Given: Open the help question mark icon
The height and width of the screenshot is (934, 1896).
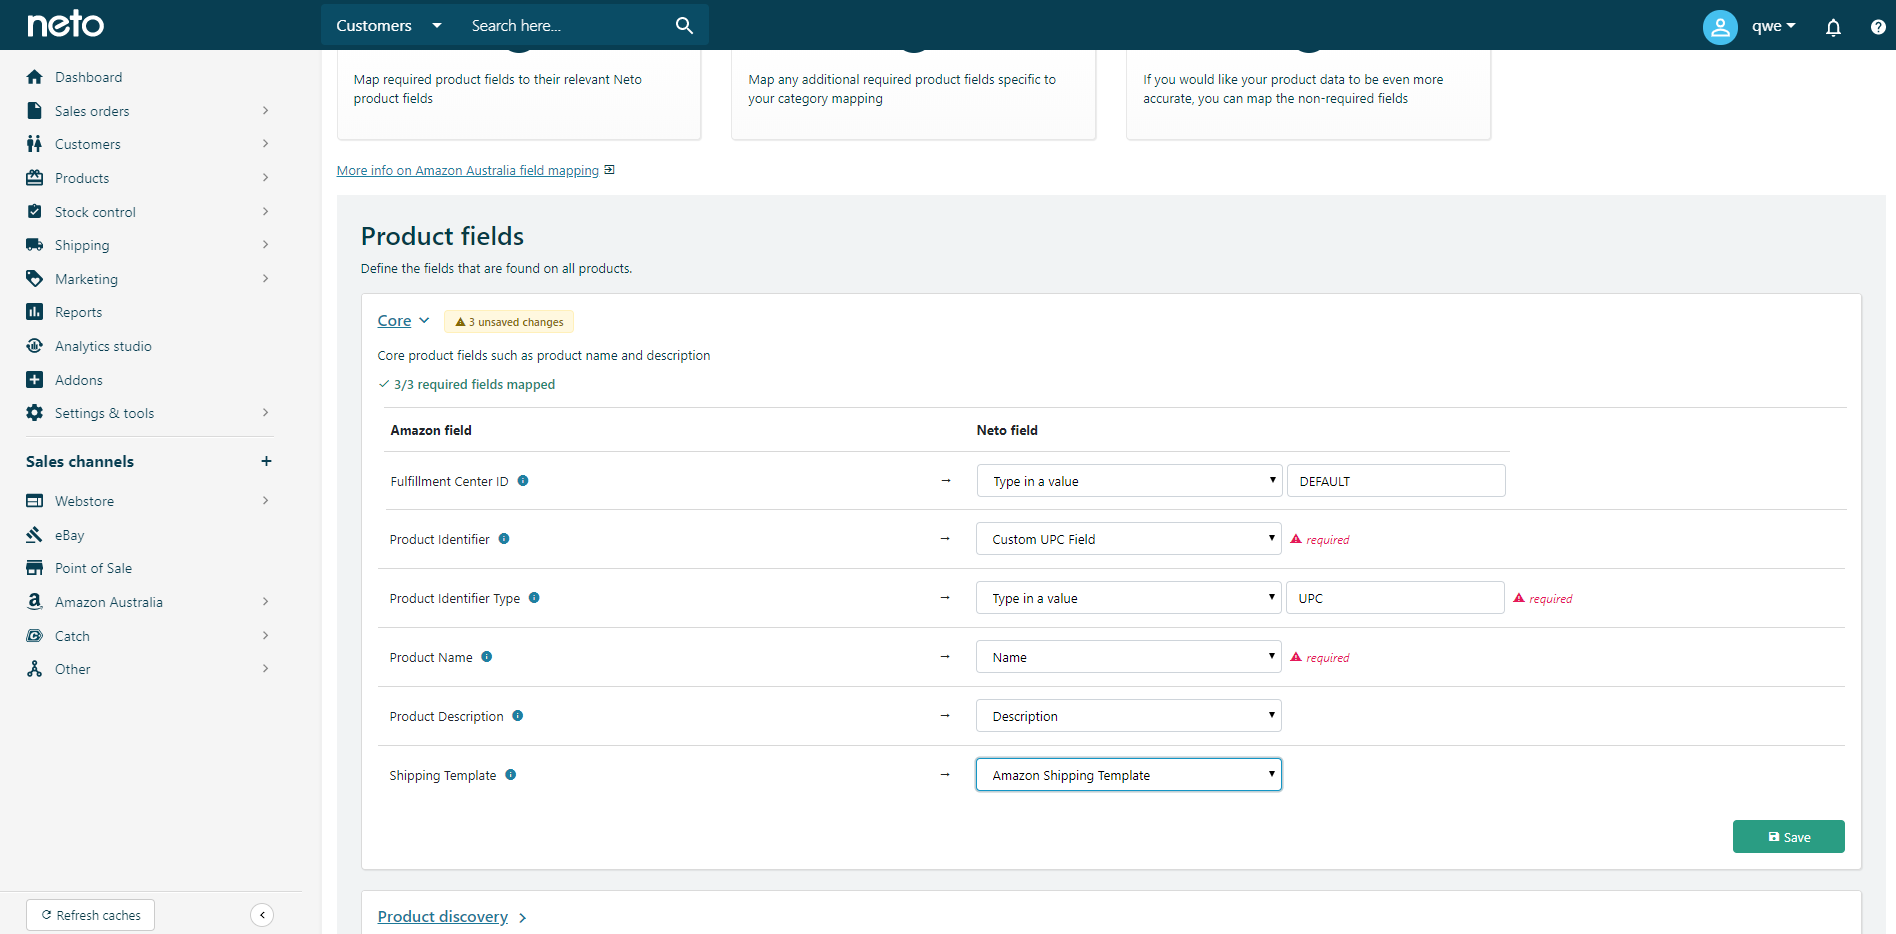Looking at the screenshot, I should [1878, 27].
